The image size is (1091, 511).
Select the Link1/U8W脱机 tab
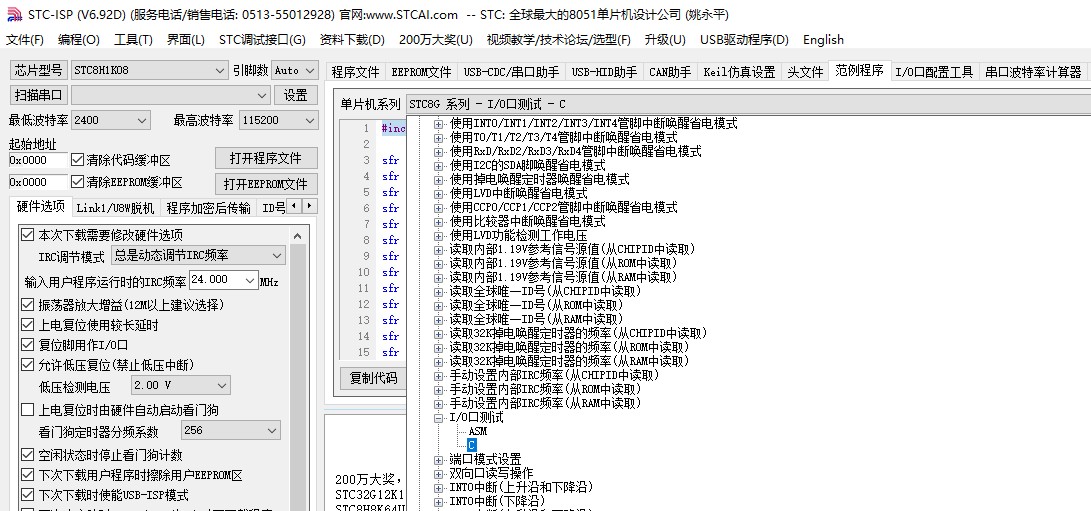click(x=115, y=207)
